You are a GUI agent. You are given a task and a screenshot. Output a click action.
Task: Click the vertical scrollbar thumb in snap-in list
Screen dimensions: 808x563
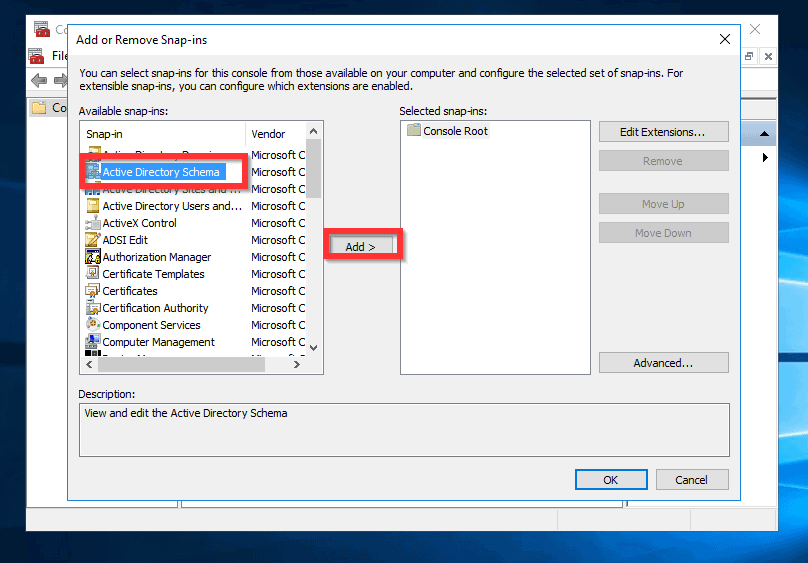click(313, 168)
